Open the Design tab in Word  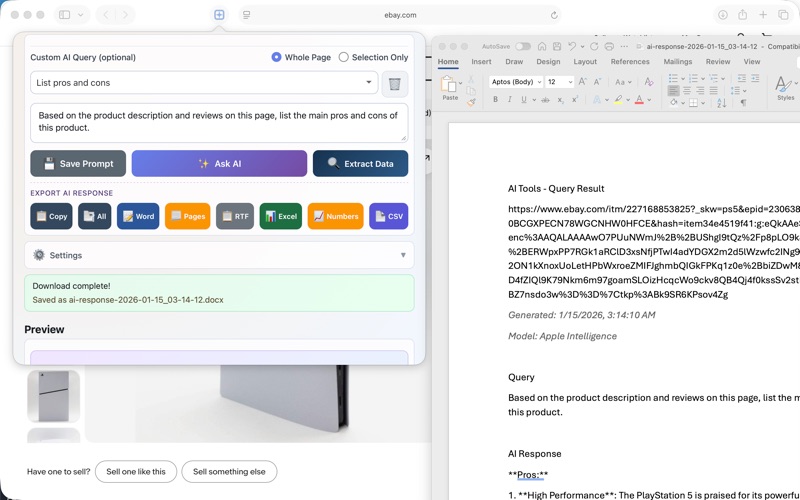[x=548, y=62]
